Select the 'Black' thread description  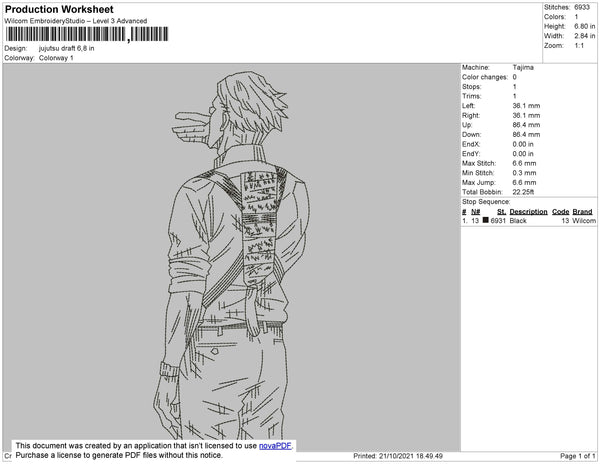pyautogui.click(x=518, y=221)
